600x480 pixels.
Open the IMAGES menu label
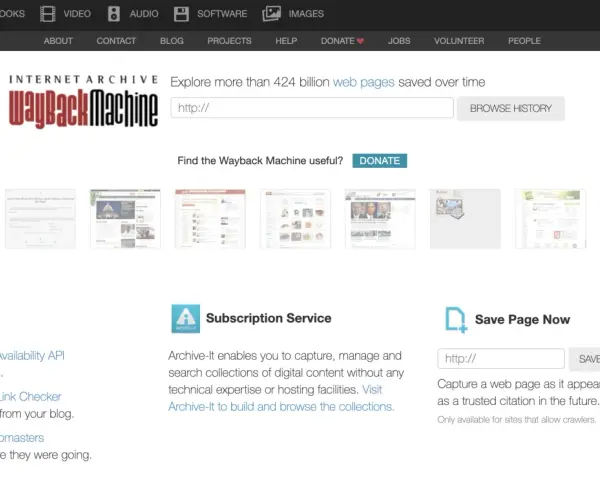[306, 14]
